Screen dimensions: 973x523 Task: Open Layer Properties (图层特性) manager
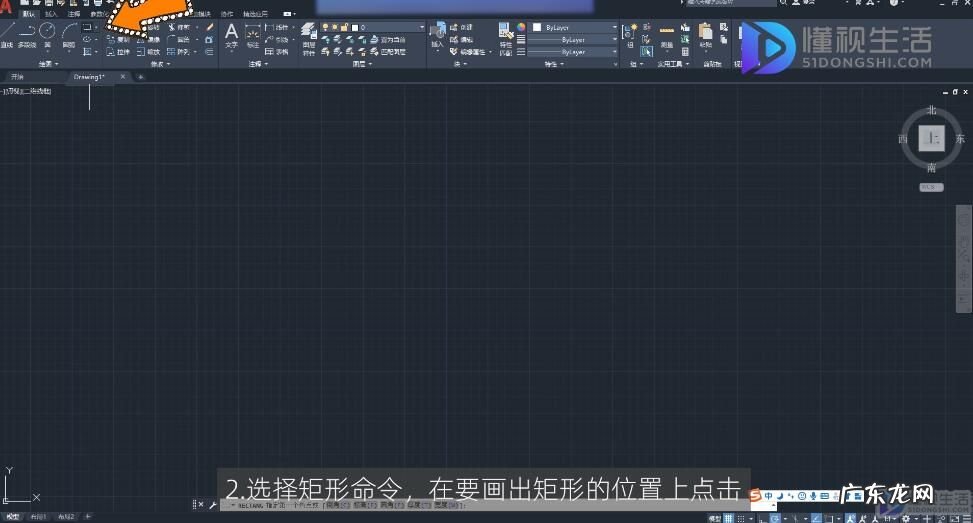(308, 39)
